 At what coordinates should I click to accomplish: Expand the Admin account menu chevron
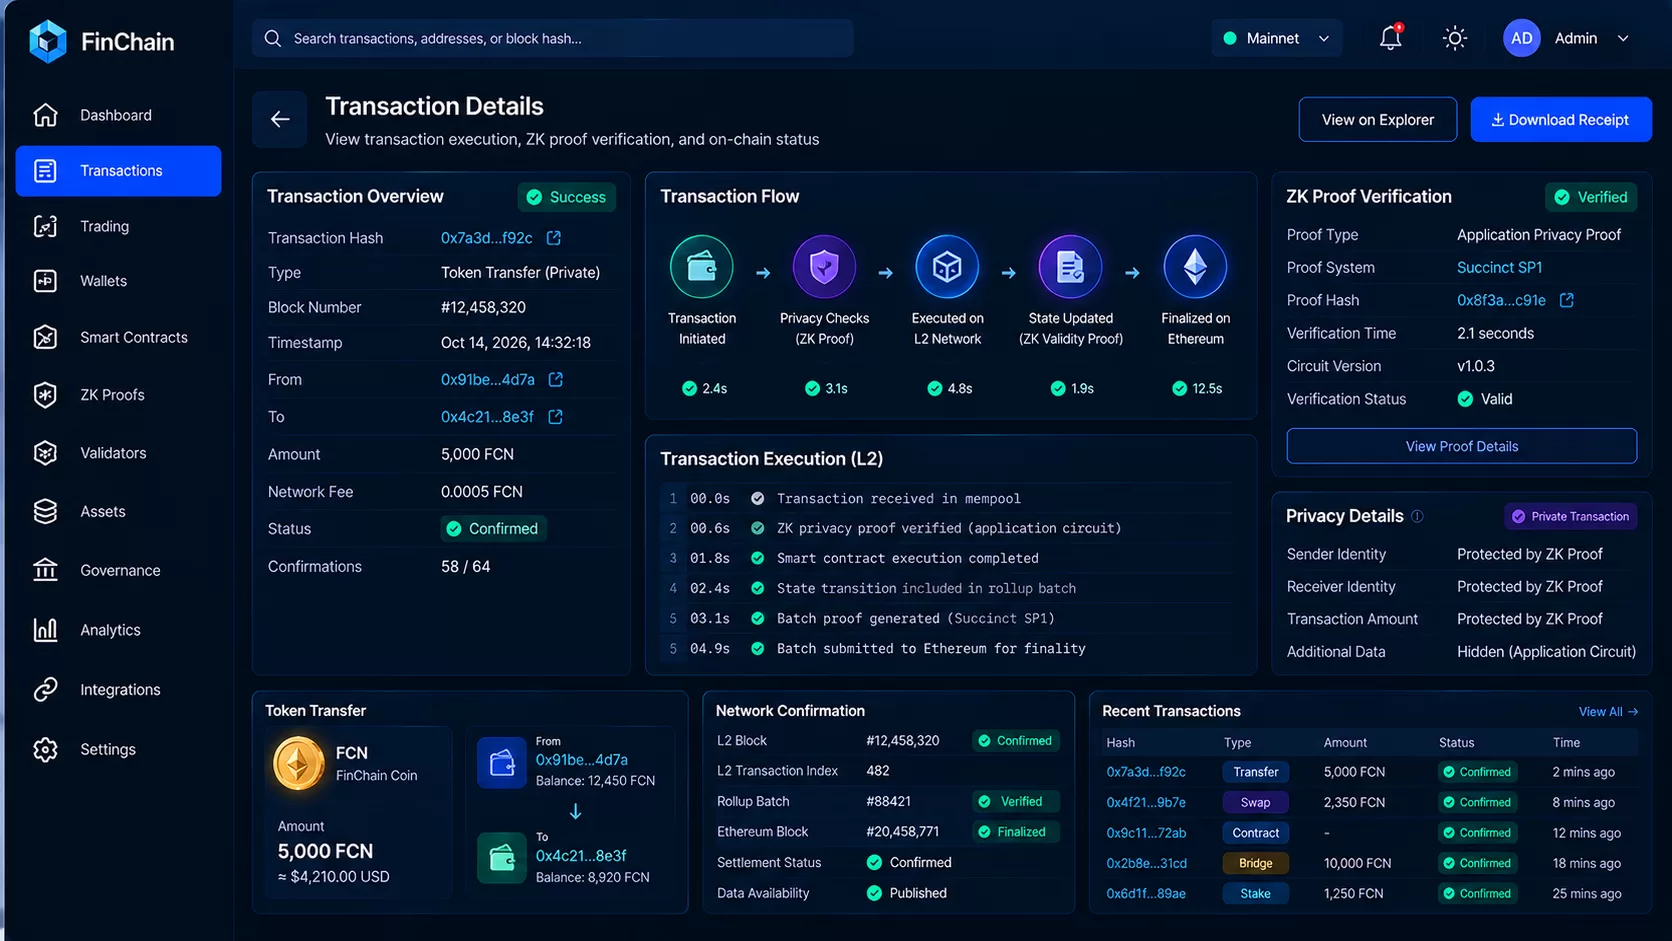(x=1623, y=38)
